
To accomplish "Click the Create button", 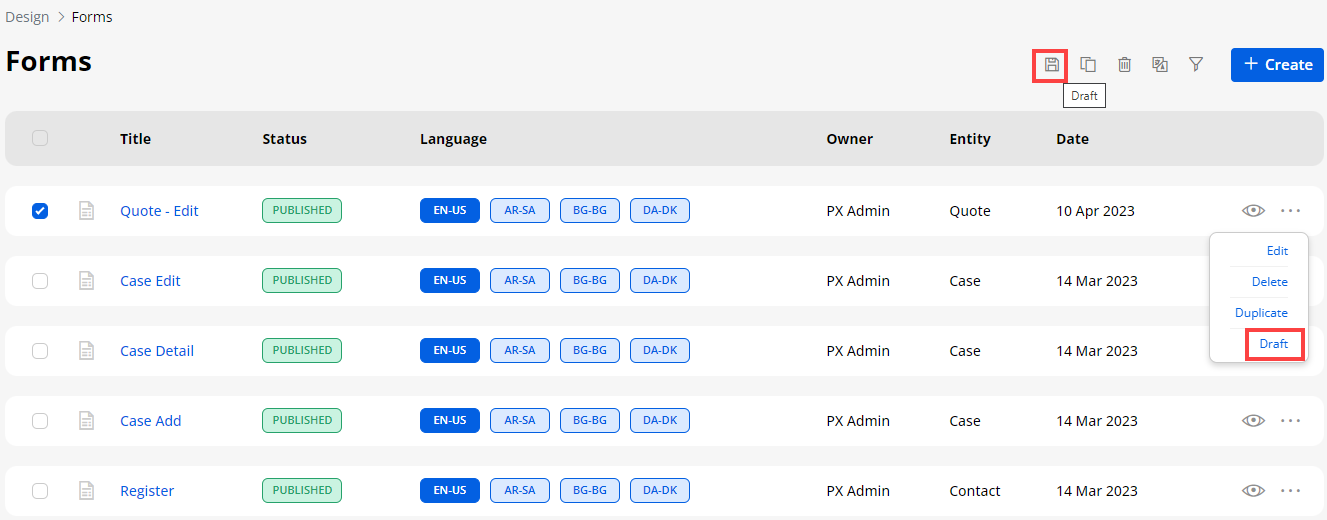I will coord(1277,65).
